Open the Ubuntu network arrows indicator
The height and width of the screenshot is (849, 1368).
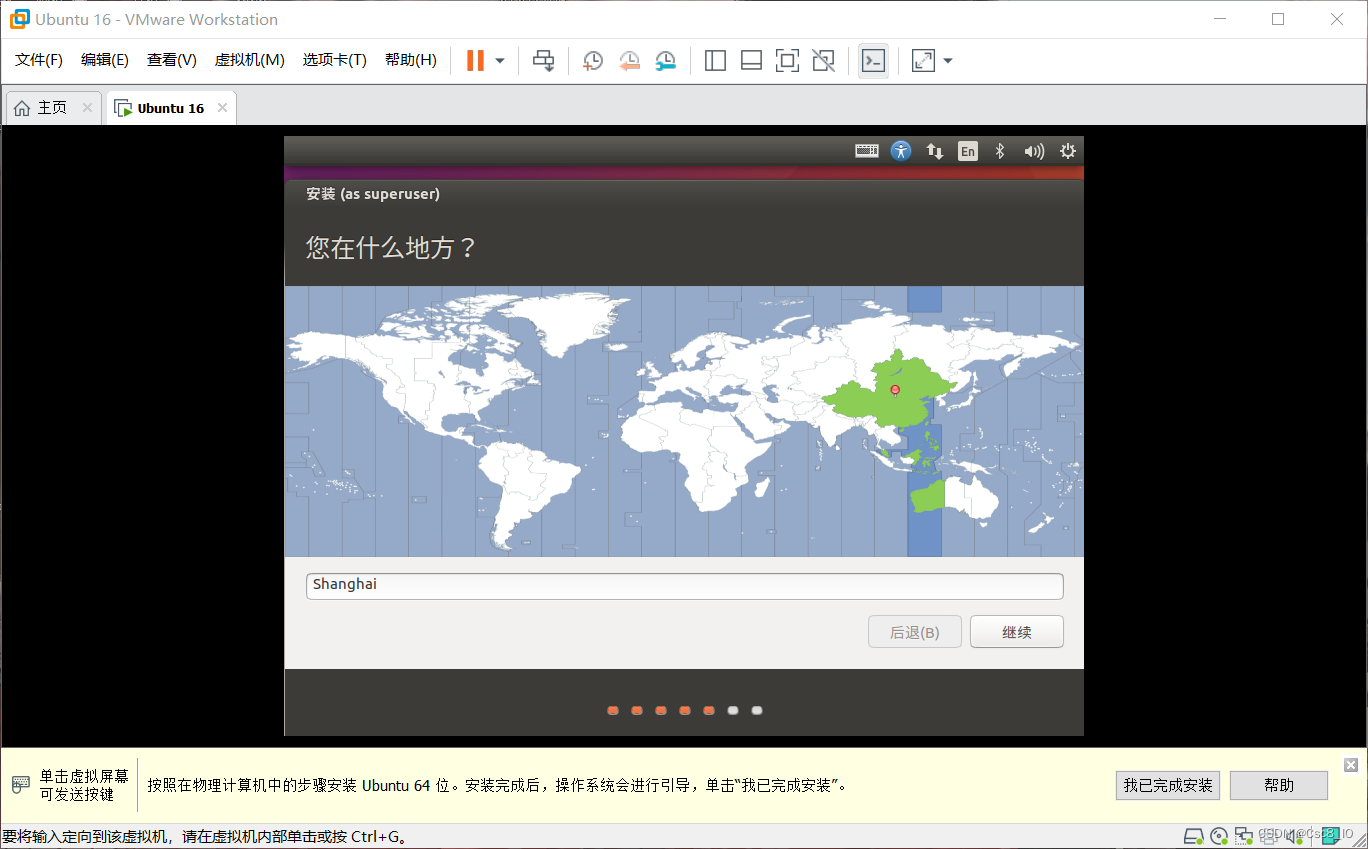[x=935, y=151]
